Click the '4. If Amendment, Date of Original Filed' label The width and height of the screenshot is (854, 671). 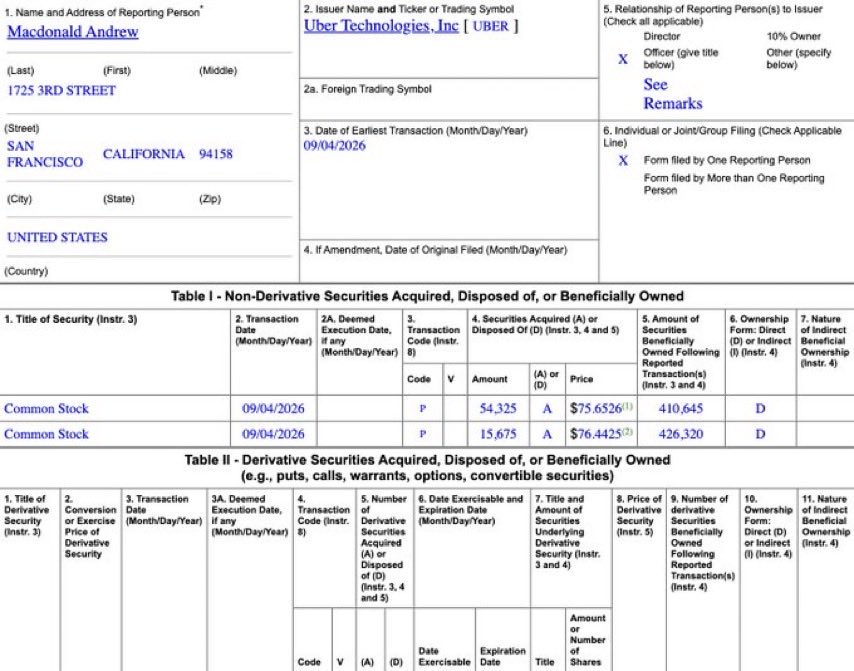pyautogui.click(x=435, y=250)
